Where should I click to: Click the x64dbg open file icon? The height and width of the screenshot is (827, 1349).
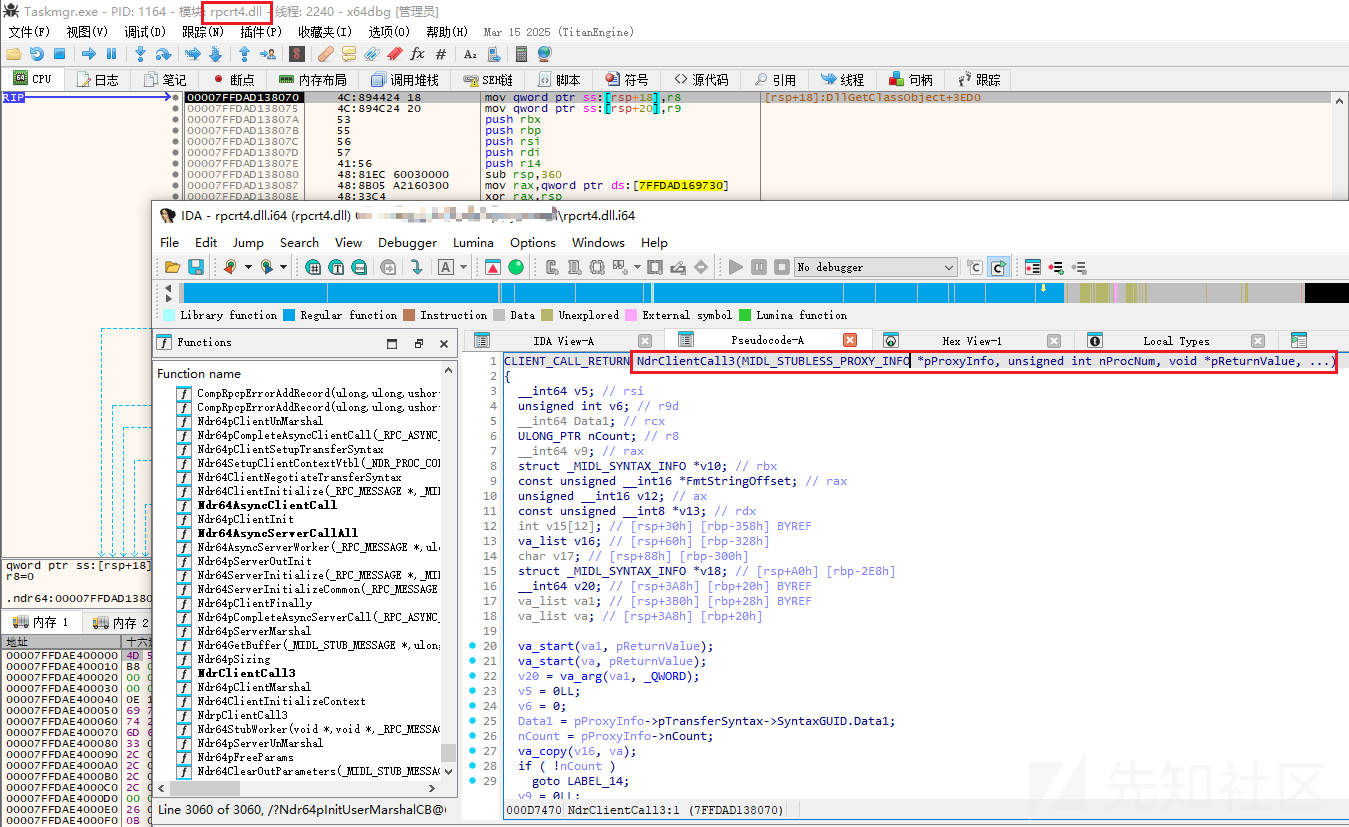[14, 54]
